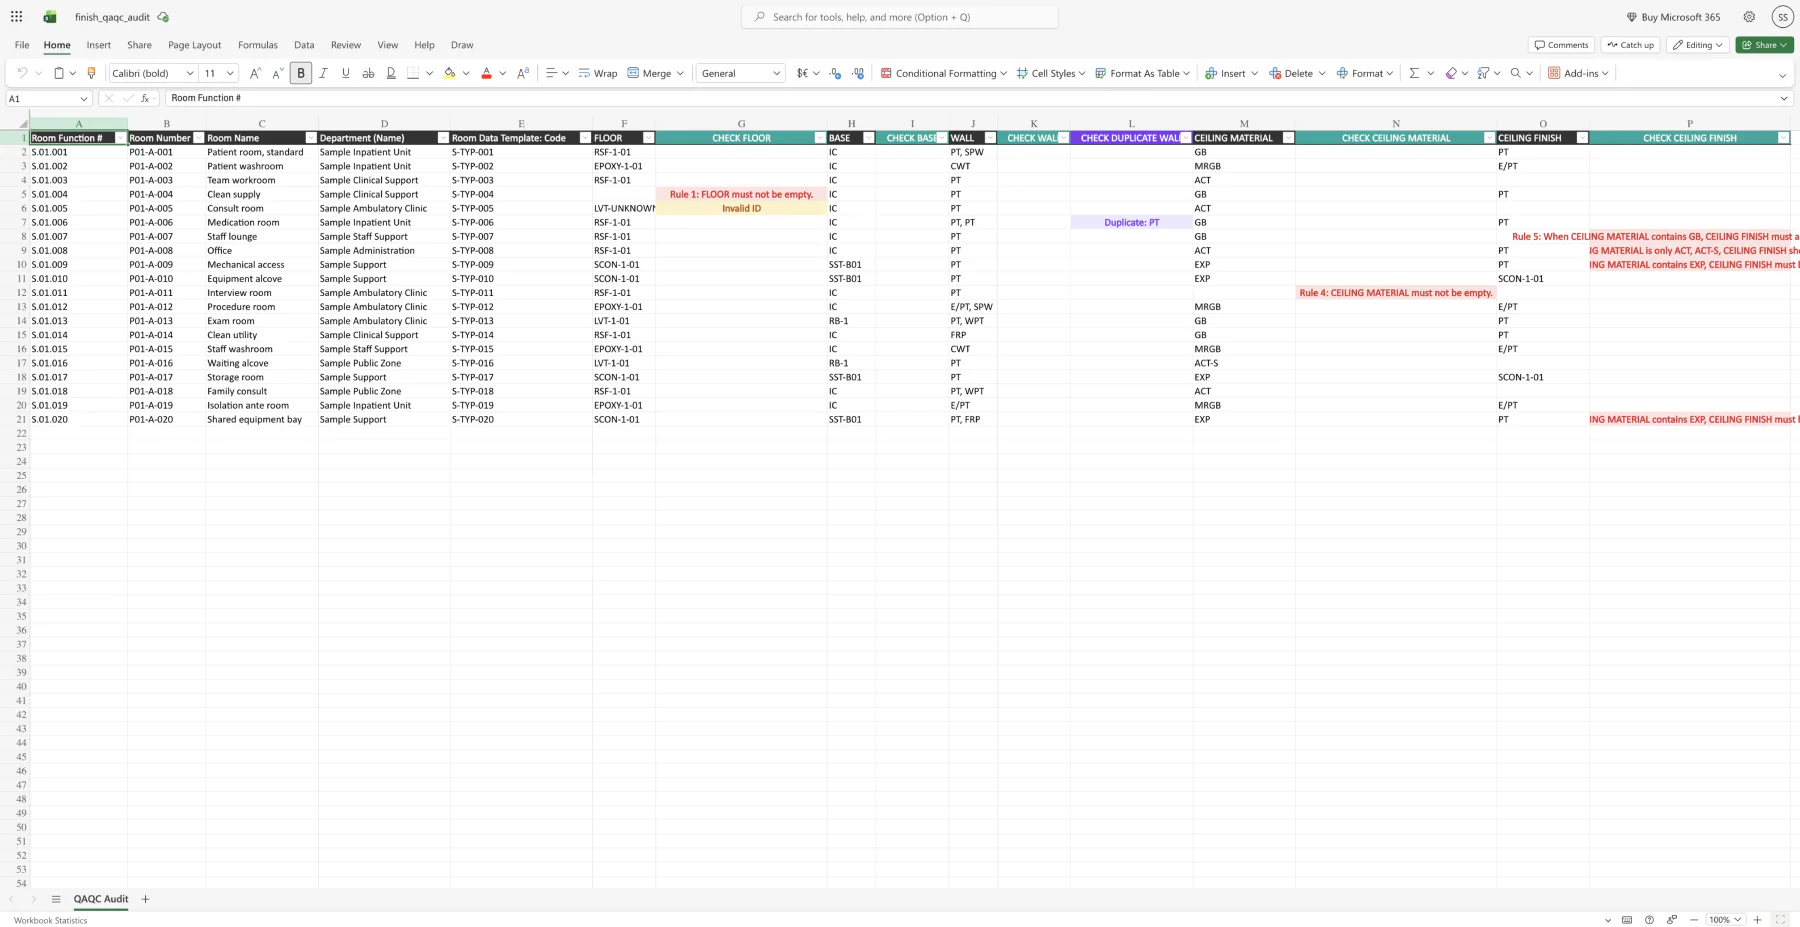This screenshot has height=927, width=1800.
Task: Toggle underline formatting on
Action: (x=345, y=72)
